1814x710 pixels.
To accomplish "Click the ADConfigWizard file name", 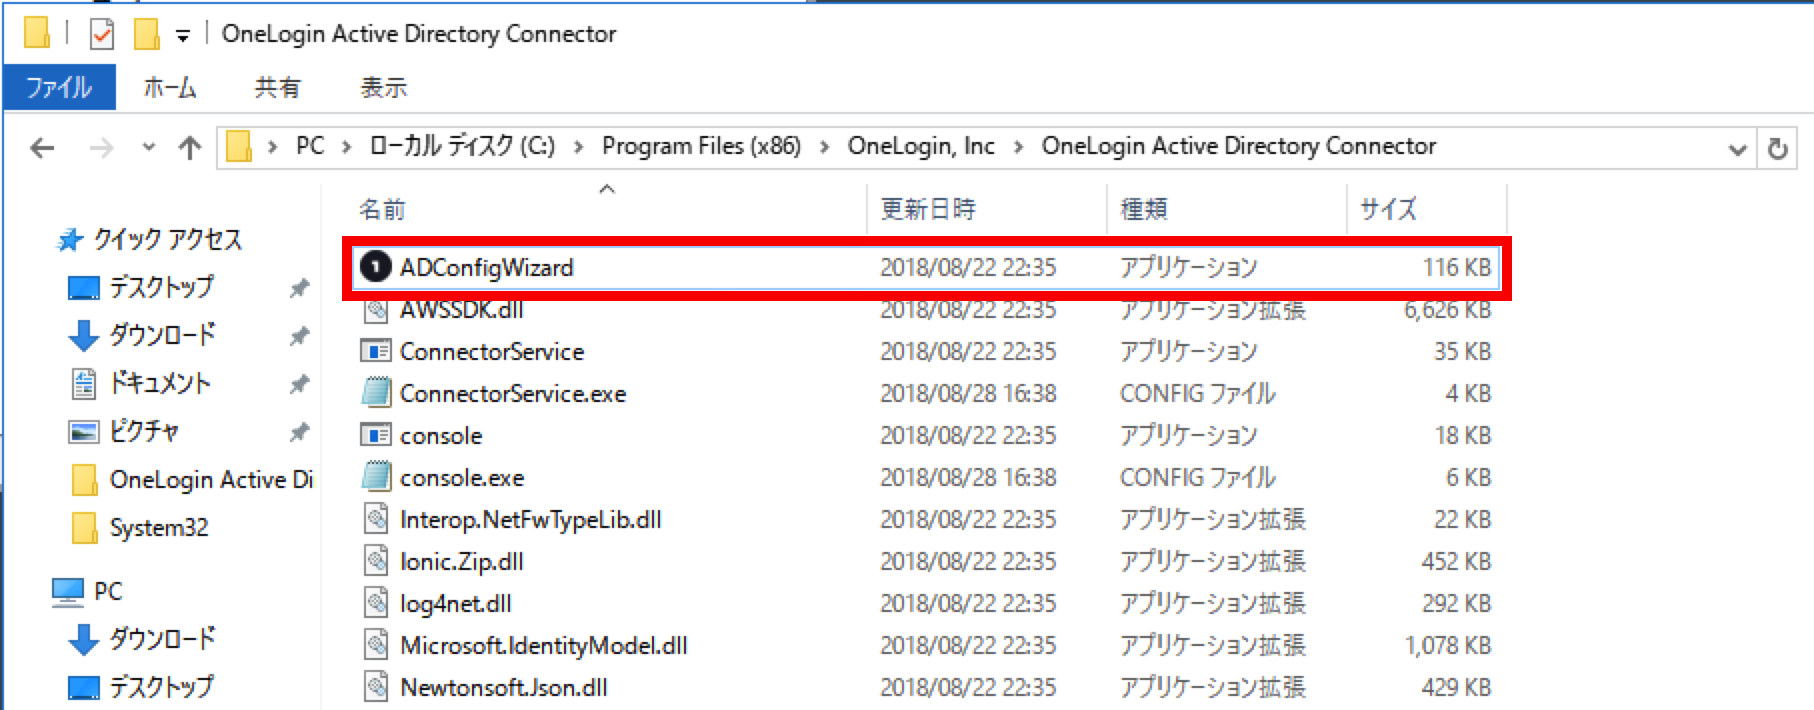I will point(487,268).
